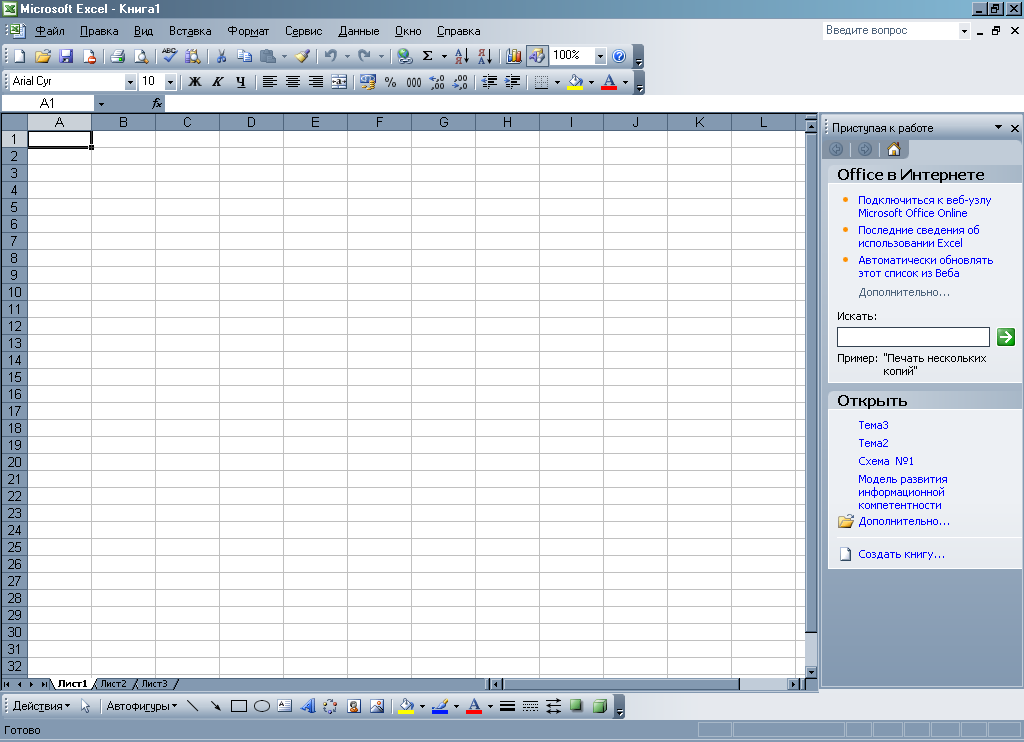Sort descending Z to A
Image resolution: width=1024 pixels, height=742 pixels.
[485, 56]
